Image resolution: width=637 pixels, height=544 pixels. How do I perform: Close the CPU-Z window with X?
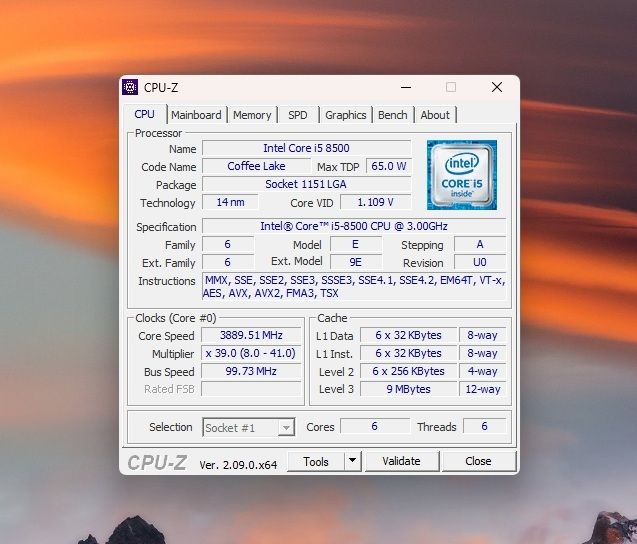497,87
